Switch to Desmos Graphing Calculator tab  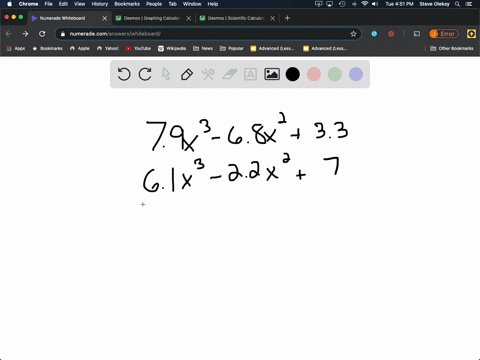click(152, 18)
